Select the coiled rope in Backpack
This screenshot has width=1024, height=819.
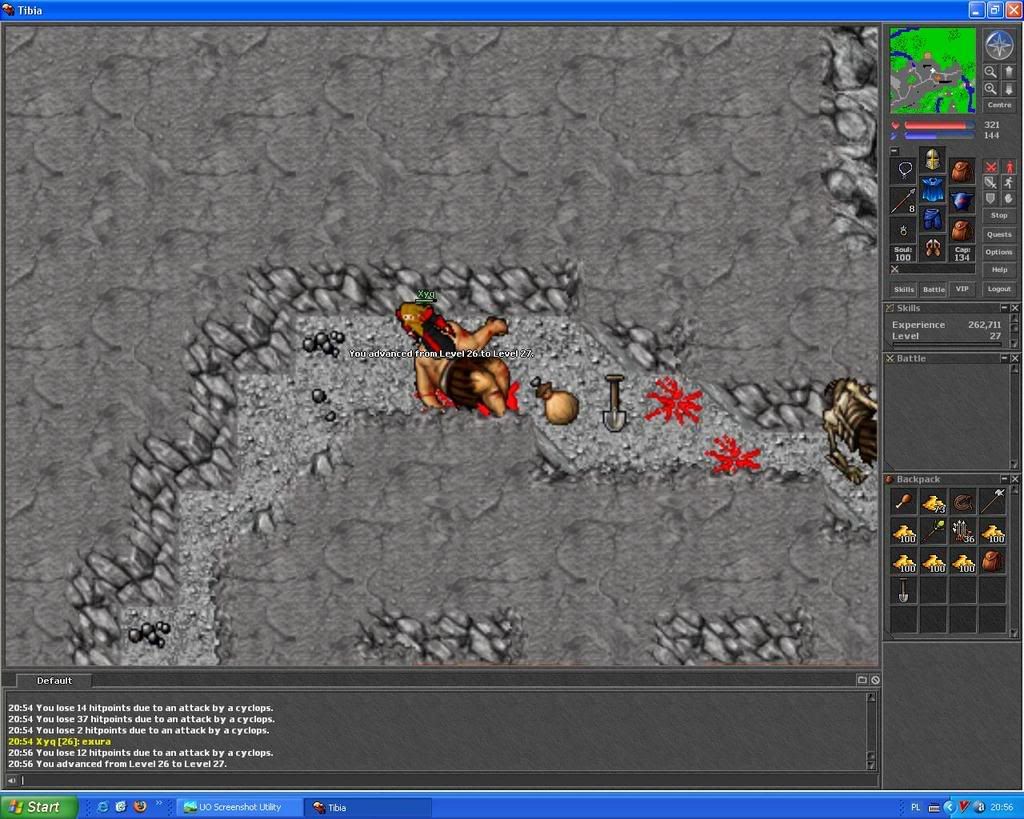(x=963, y=502)
